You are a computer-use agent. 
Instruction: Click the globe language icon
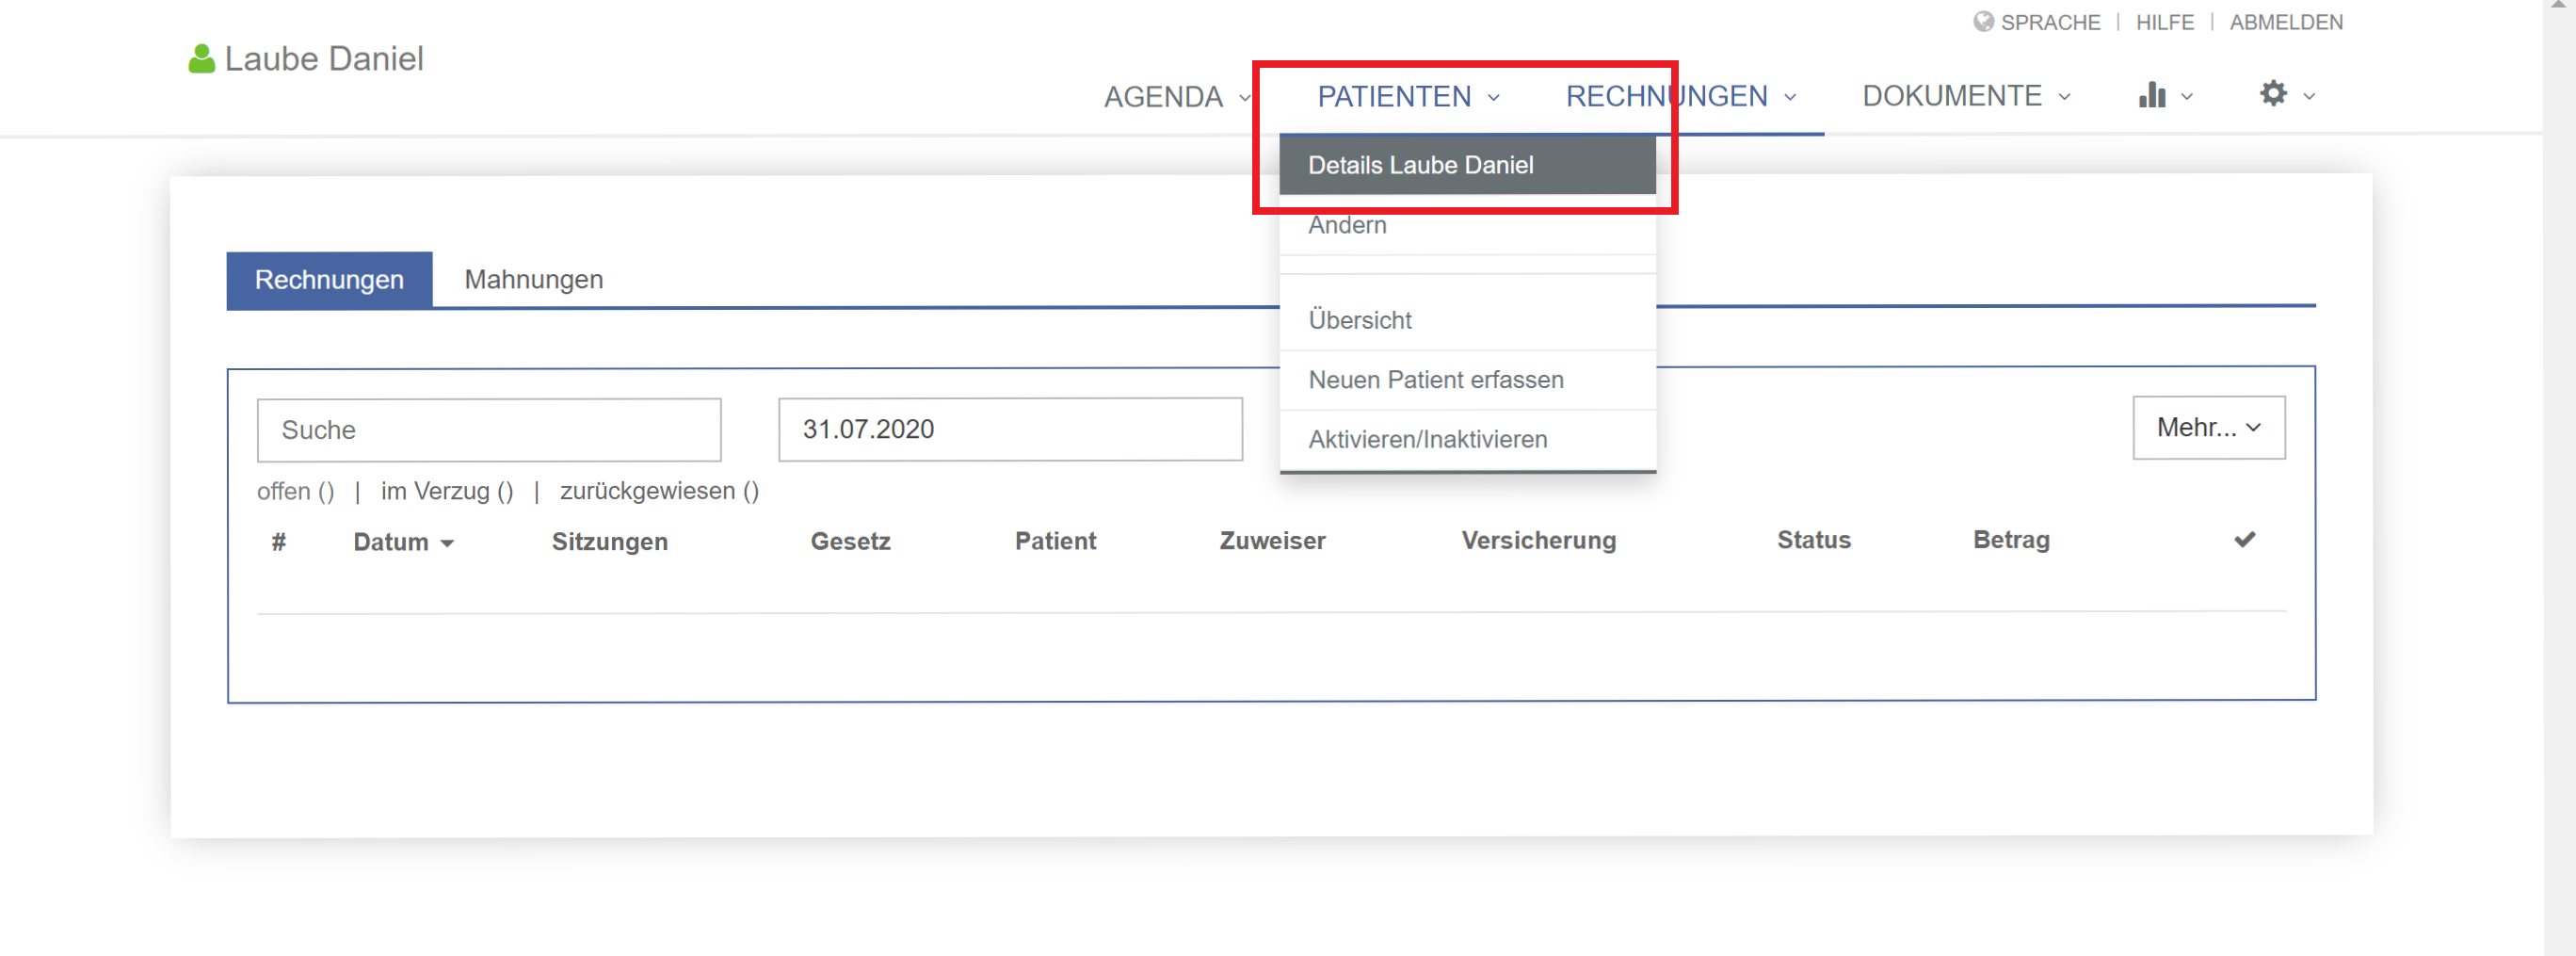click(1983, 22)
